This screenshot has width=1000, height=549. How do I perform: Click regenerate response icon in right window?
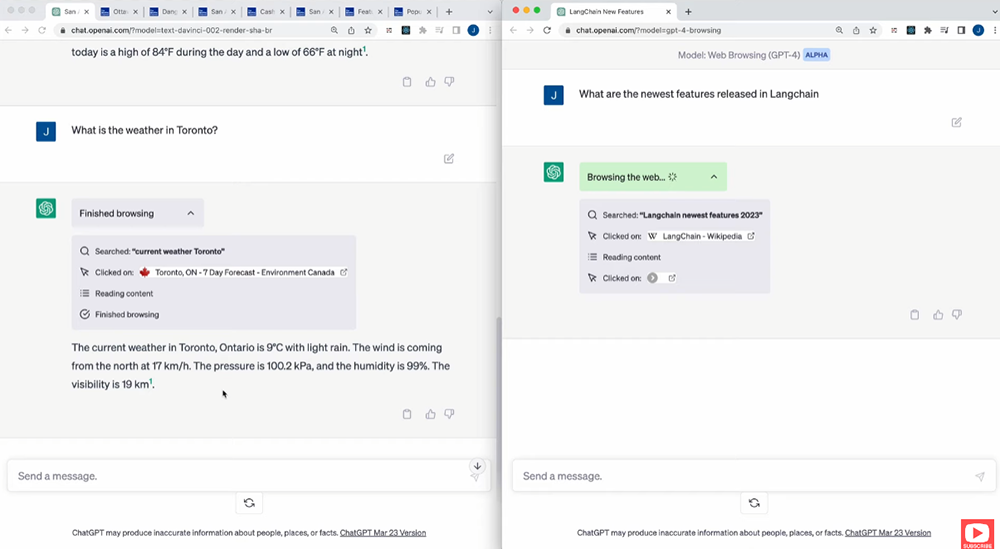(754, 502)
